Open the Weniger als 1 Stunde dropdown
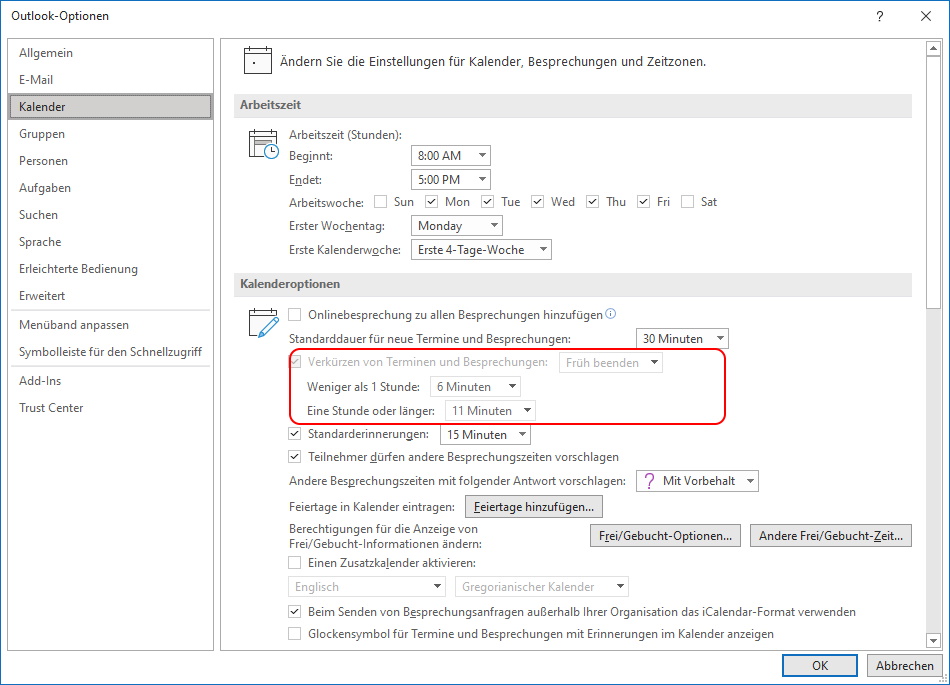This screenshot has width=950, height=685. (x=475, y=386)
